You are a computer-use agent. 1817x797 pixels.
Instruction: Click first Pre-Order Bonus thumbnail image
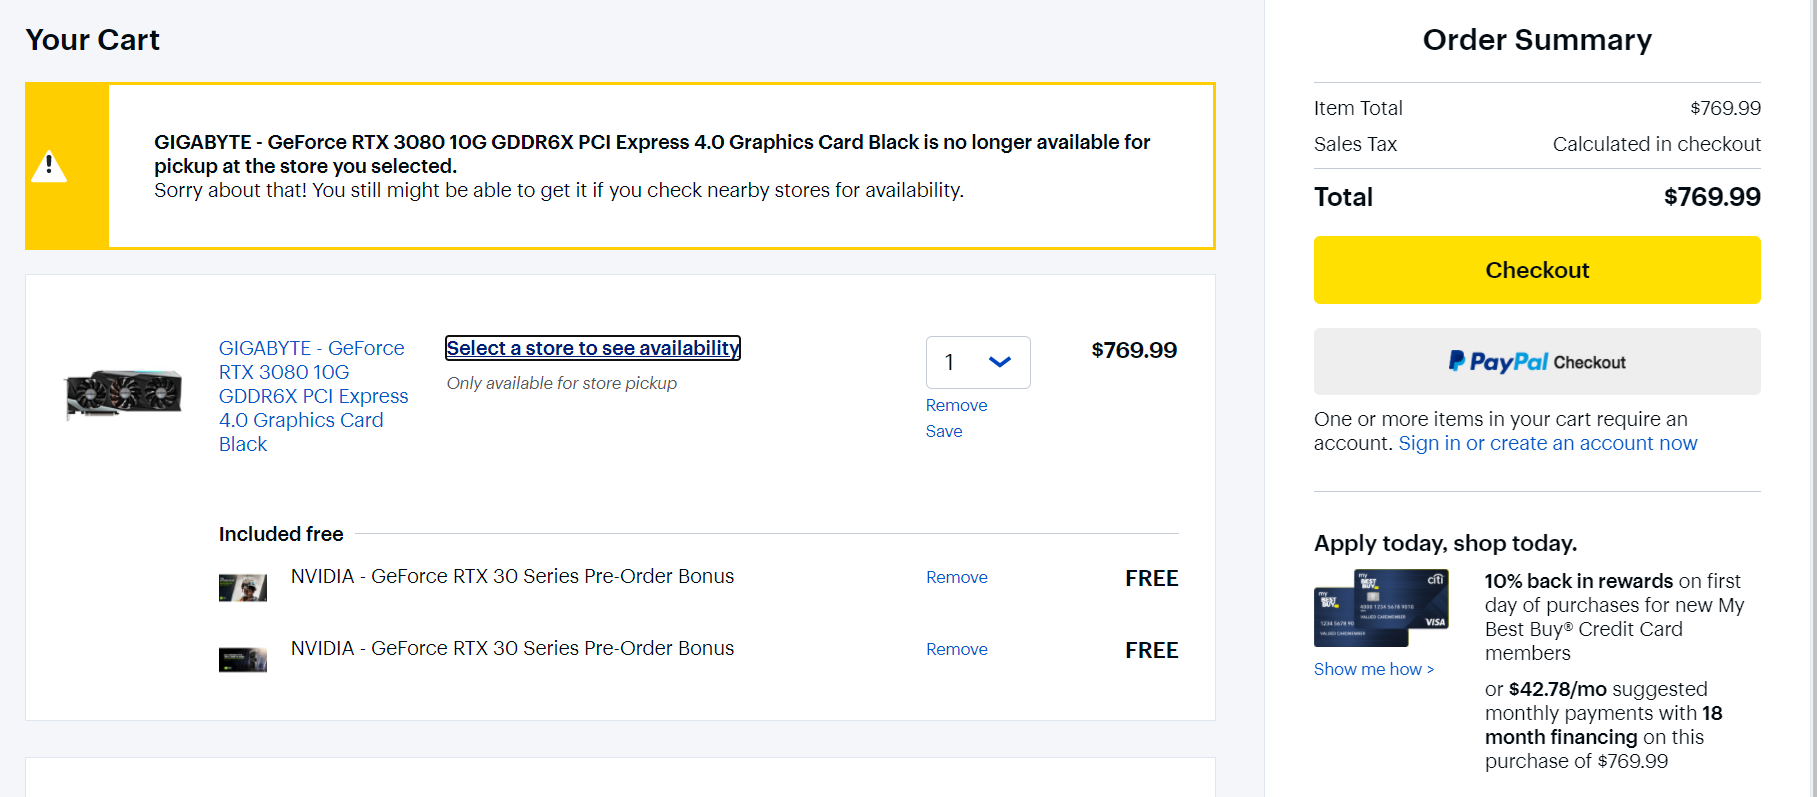[243, 587]
